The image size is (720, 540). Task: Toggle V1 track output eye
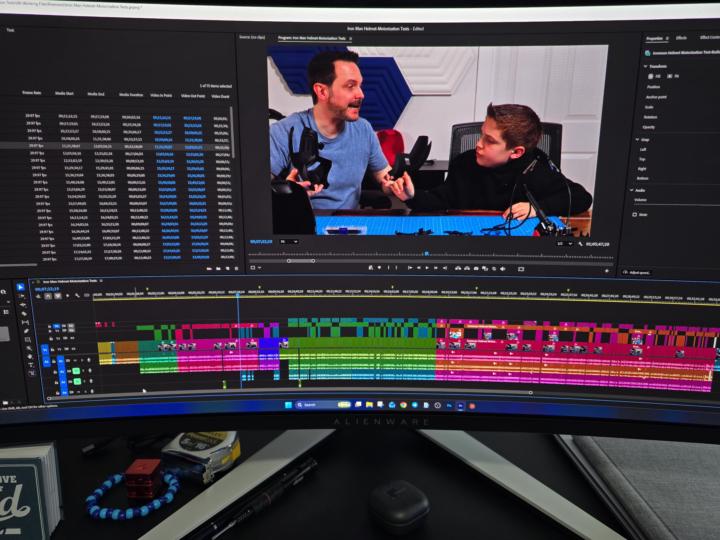73,349
